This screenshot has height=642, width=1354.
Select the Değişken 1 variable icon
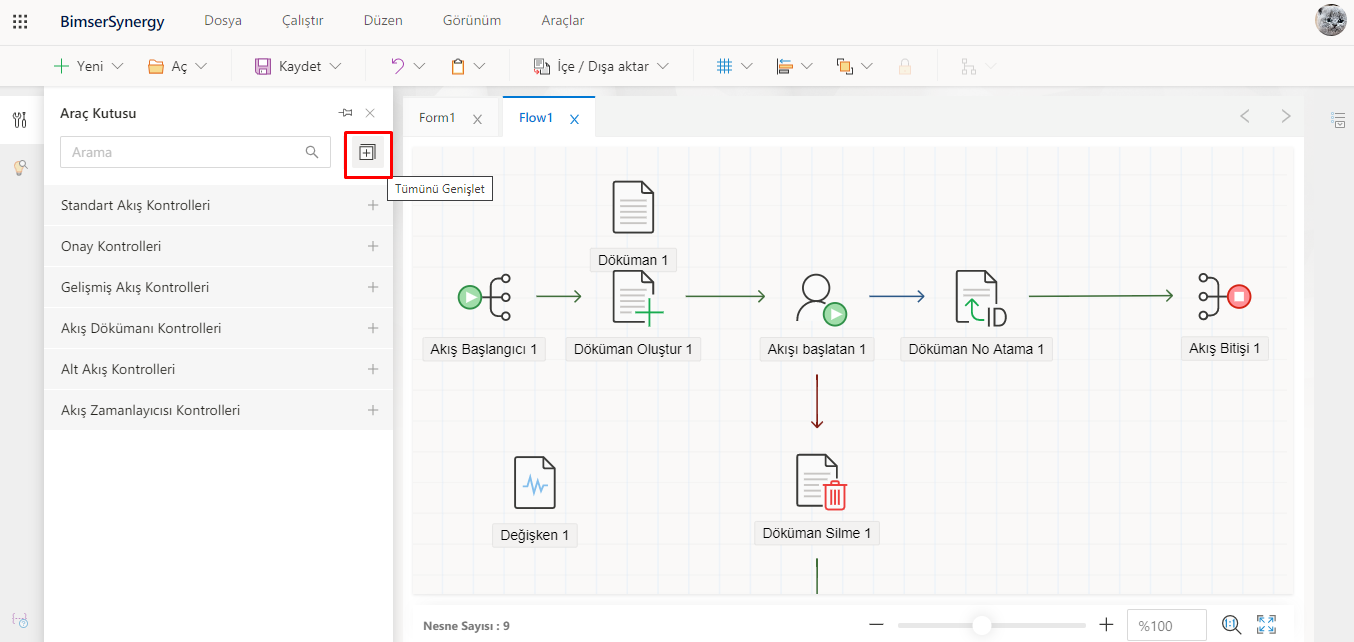[x=534, y=483]
